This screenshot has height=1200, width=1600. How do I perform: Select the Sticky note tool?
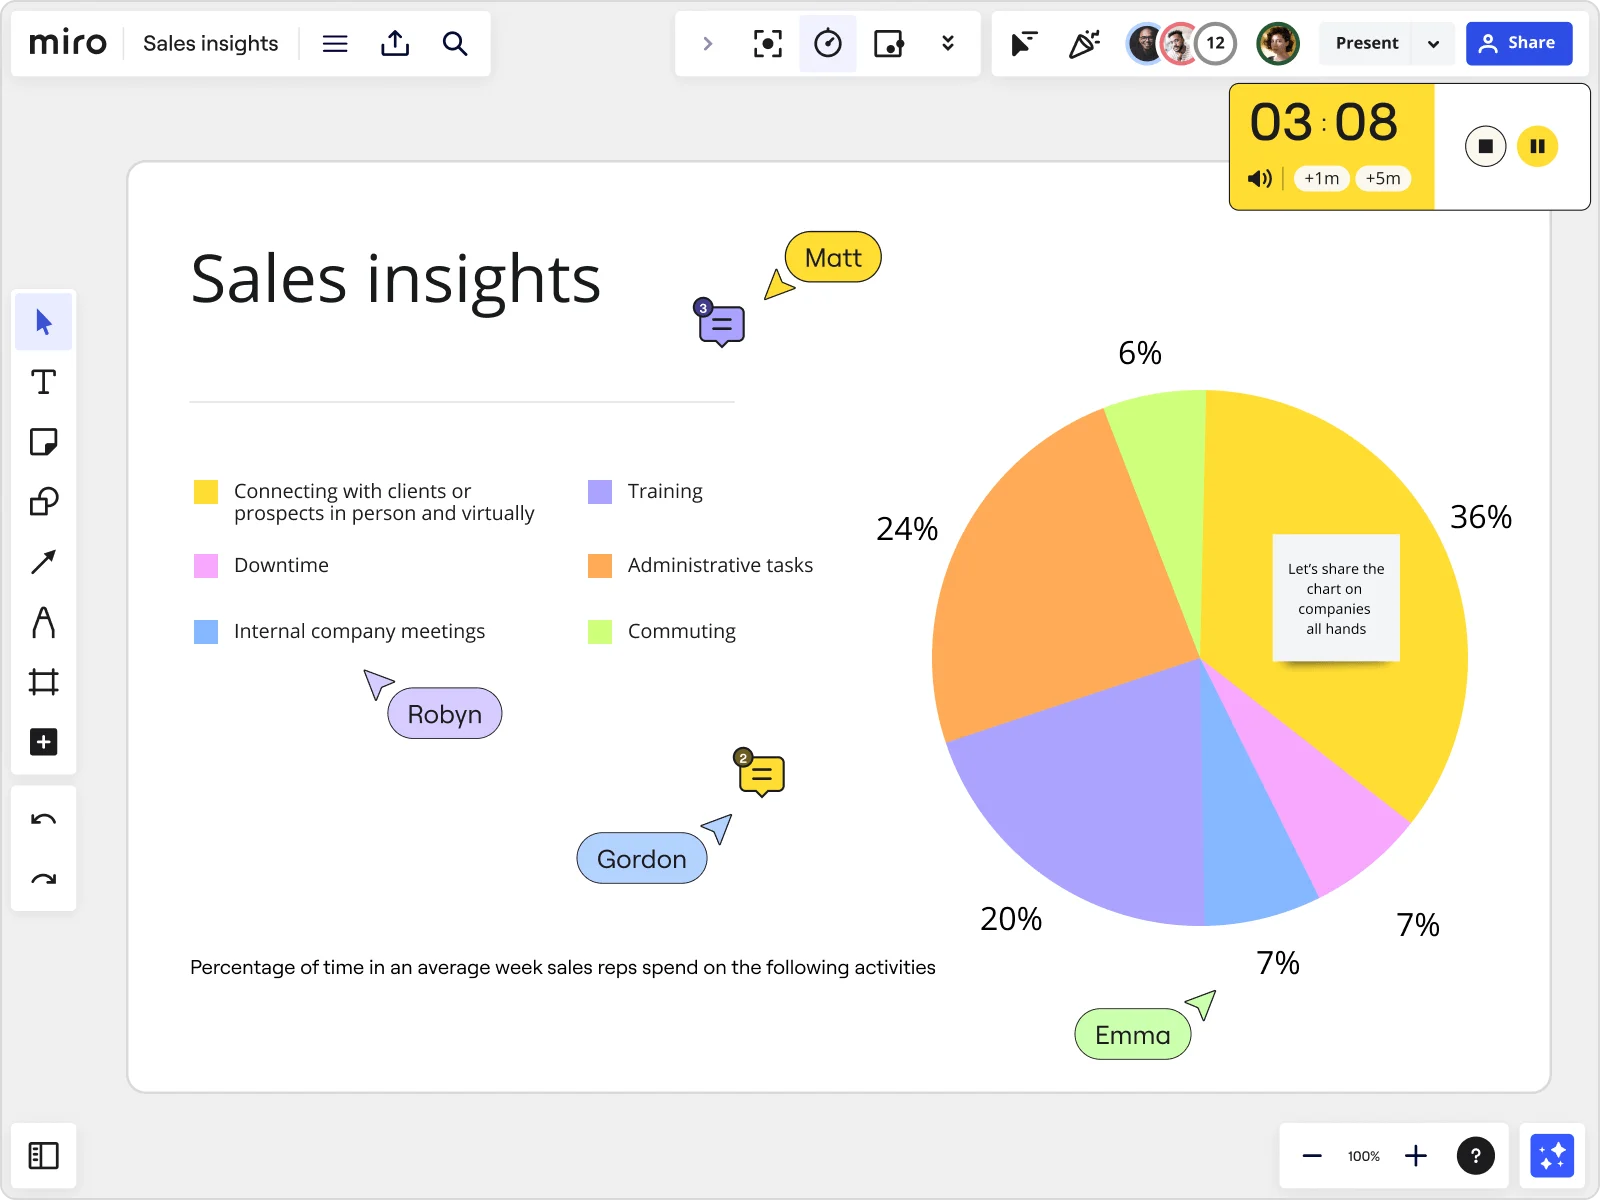44,442
